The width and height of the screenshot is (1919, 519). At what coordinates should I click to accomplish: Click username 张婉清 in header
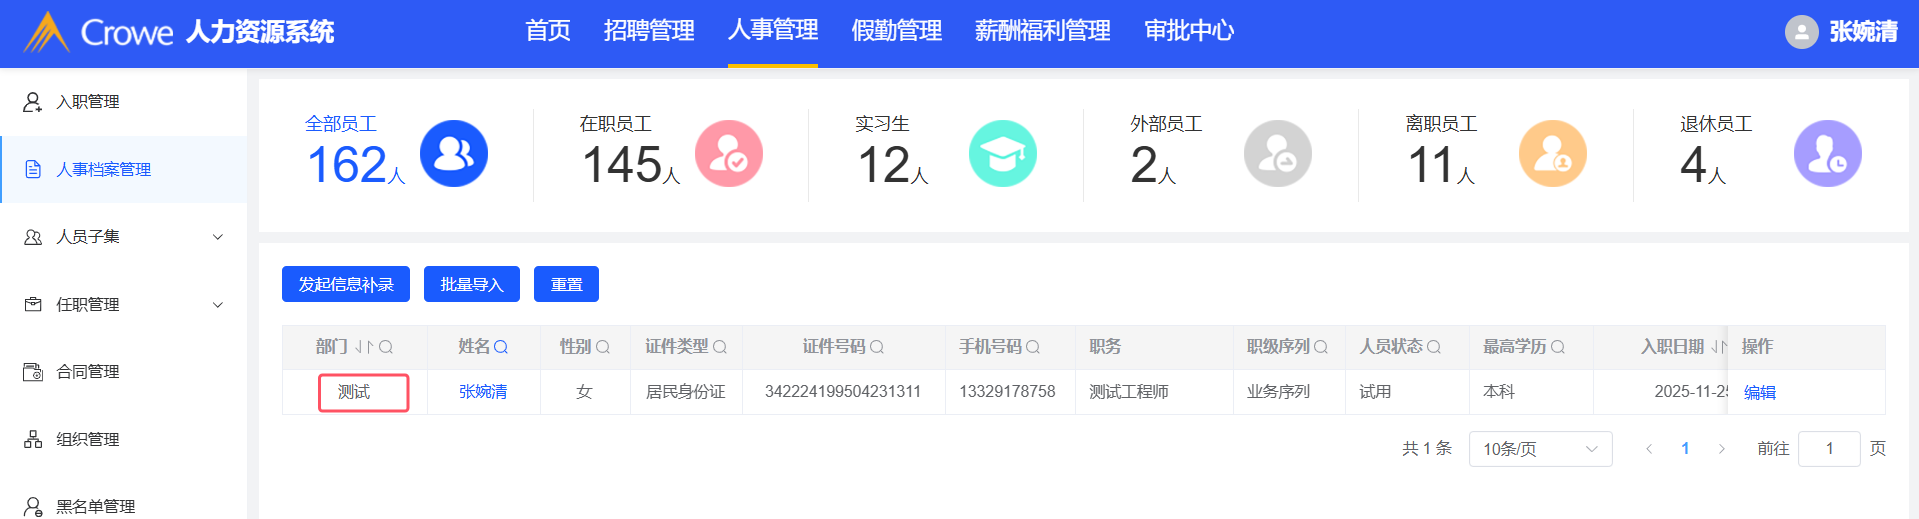[1863, 32]
